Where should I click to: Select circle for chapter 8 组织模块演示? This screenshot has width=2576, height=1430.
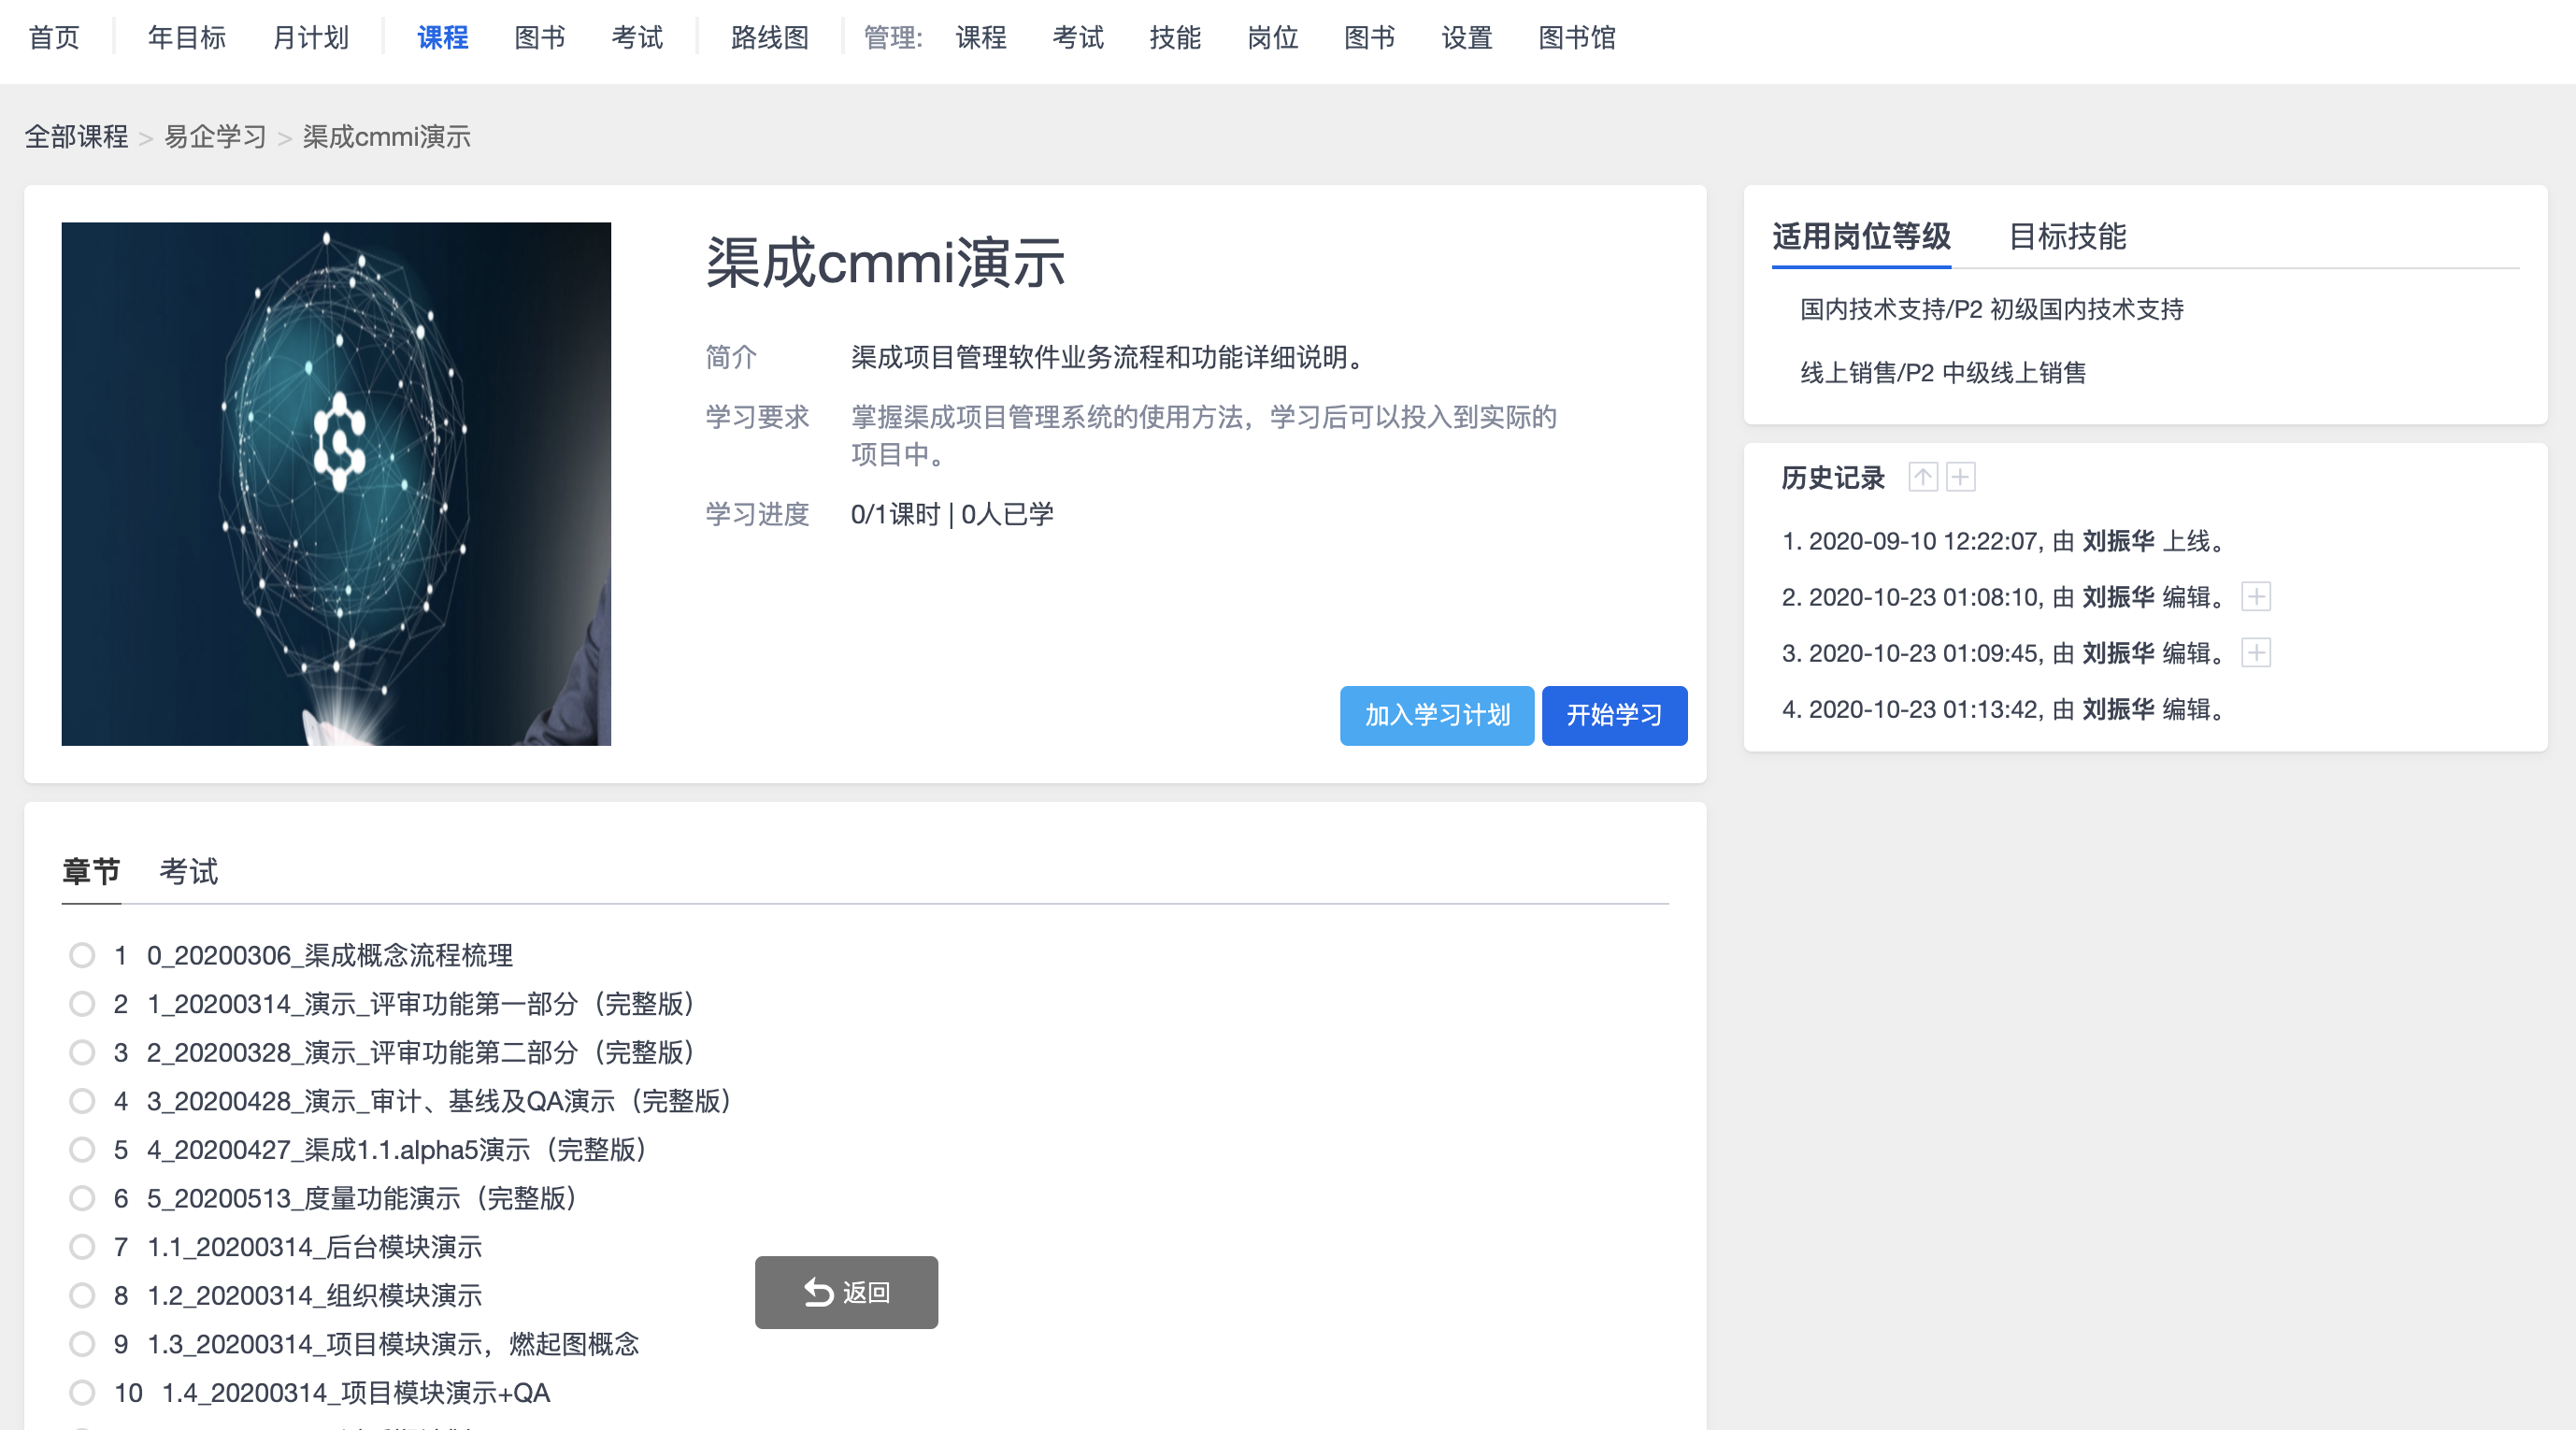(x=82, y=1295)
